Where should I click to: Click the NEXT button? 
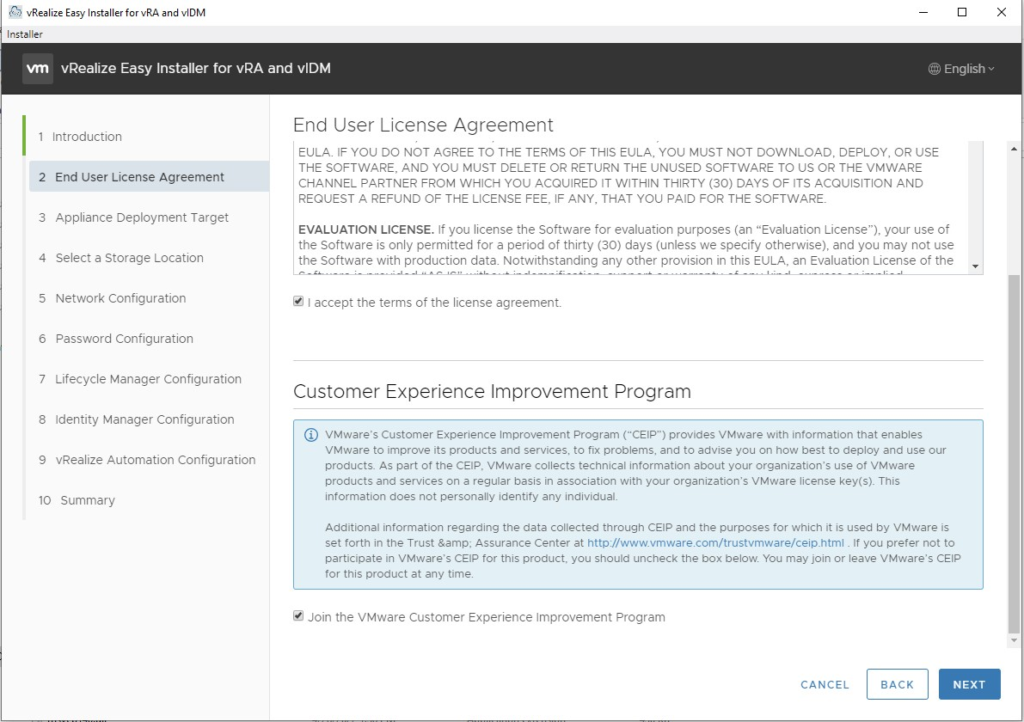[x=969, y=684]
